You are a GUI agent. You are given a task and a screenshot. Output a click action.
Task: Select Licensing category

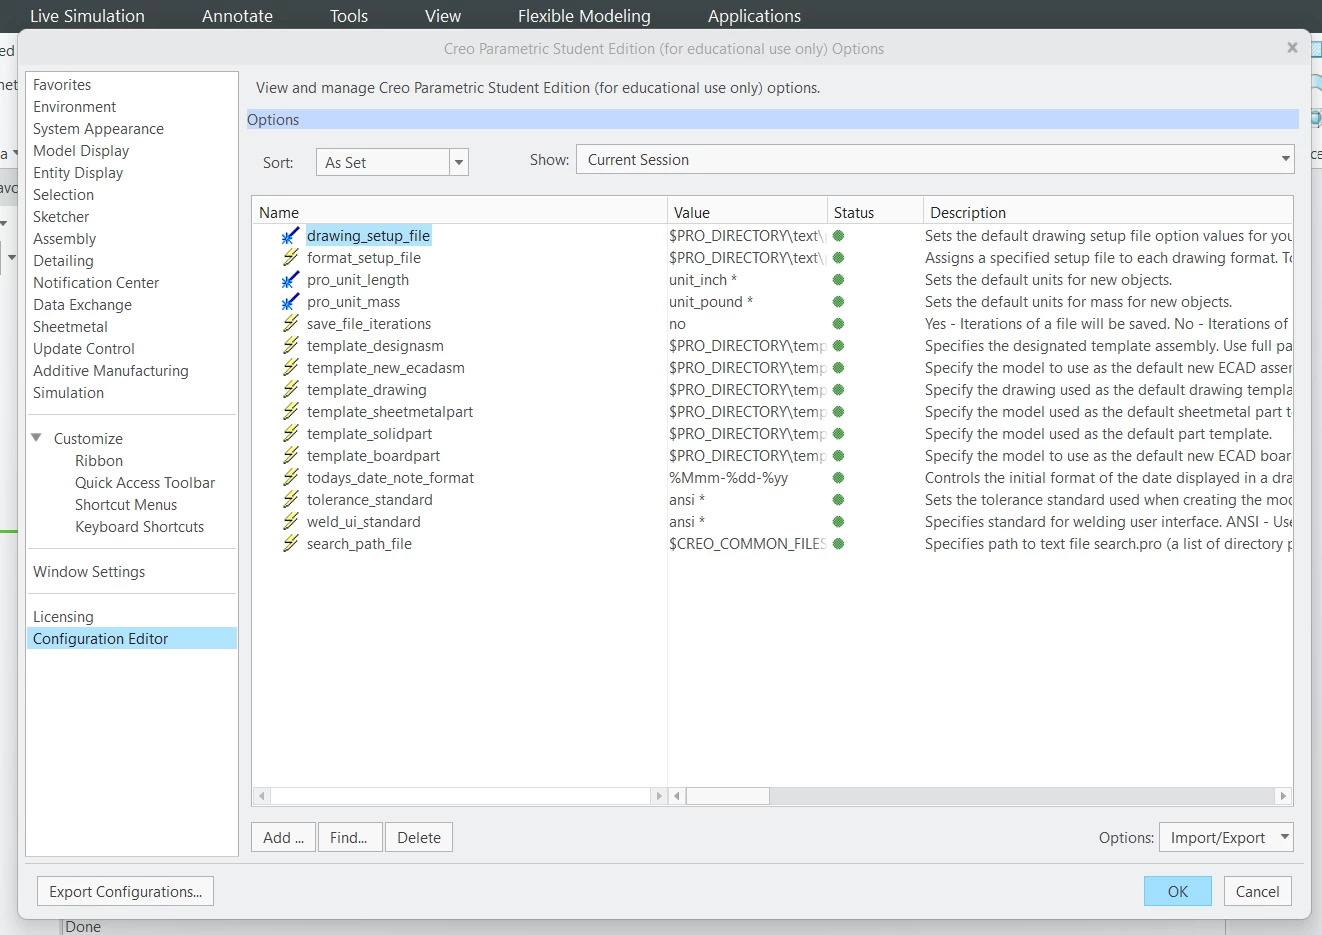(x=63, y=617)
